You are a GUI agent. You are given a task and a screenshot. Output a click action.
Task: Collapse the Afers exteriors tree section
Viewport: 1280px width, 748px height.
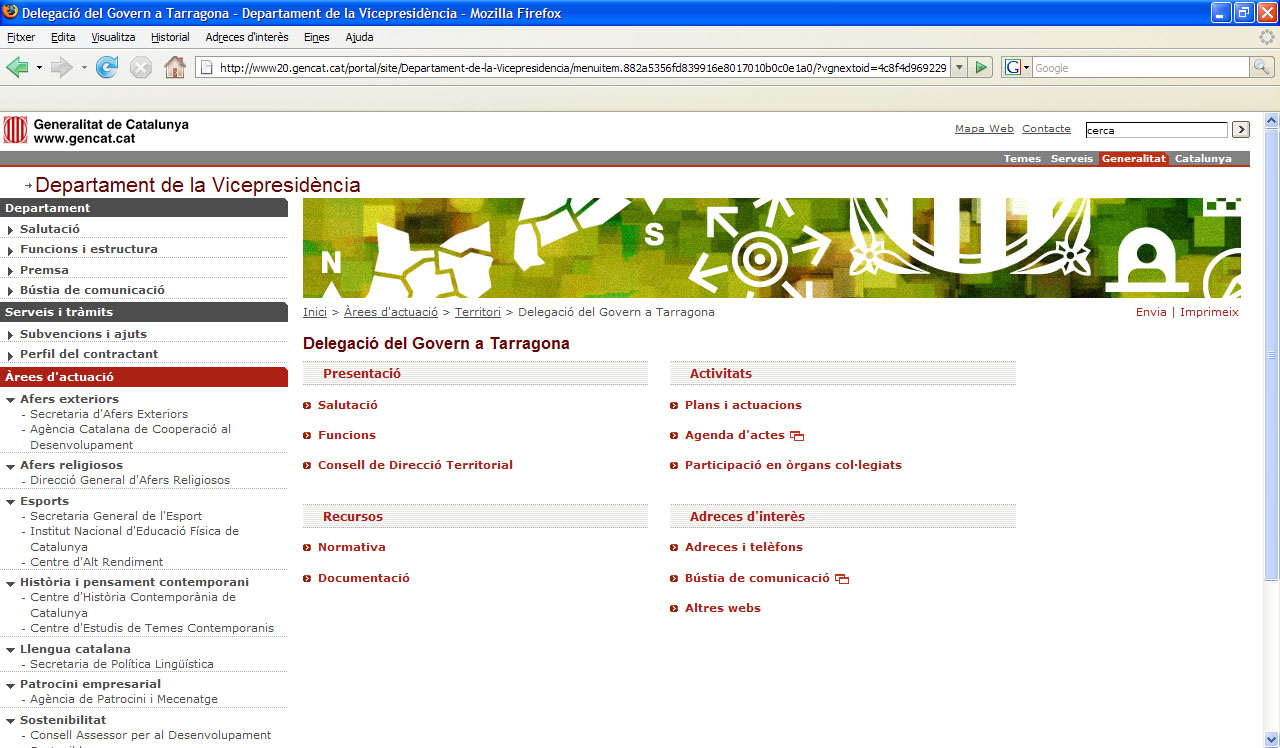point(10,400)
